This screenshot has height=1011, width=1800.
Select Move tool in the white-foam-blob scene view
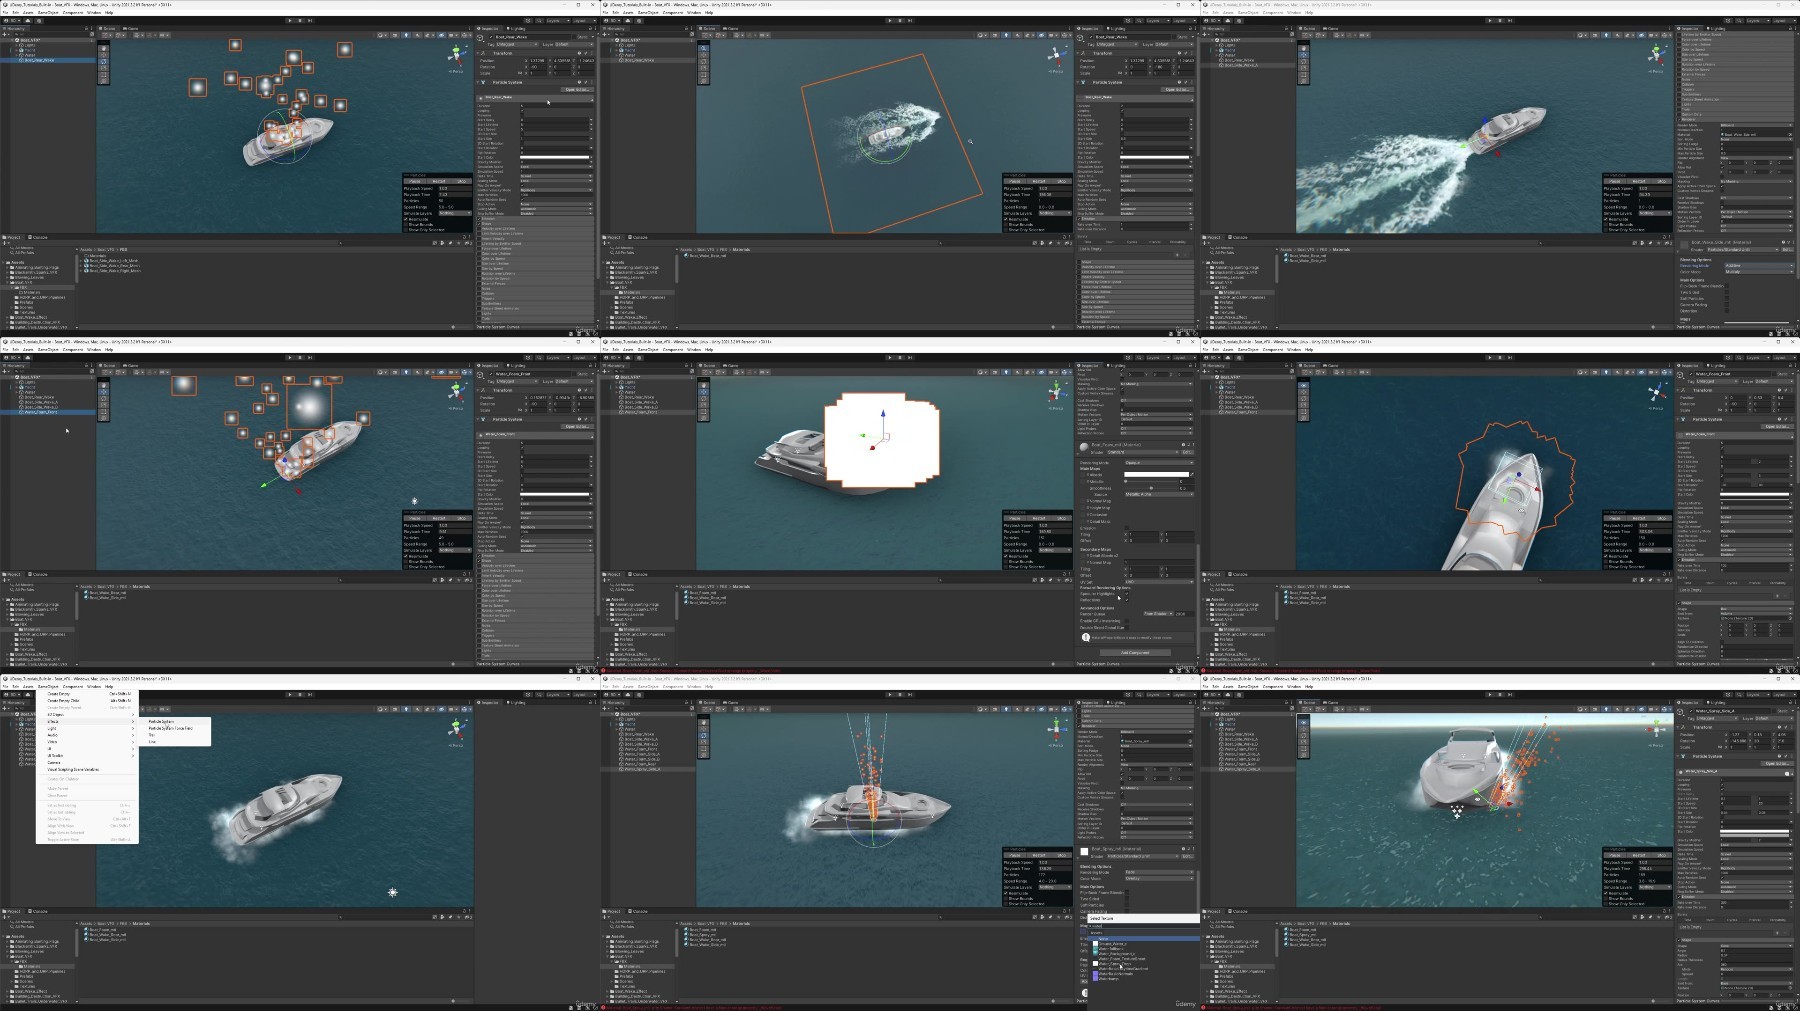click(x=703, y=392)
